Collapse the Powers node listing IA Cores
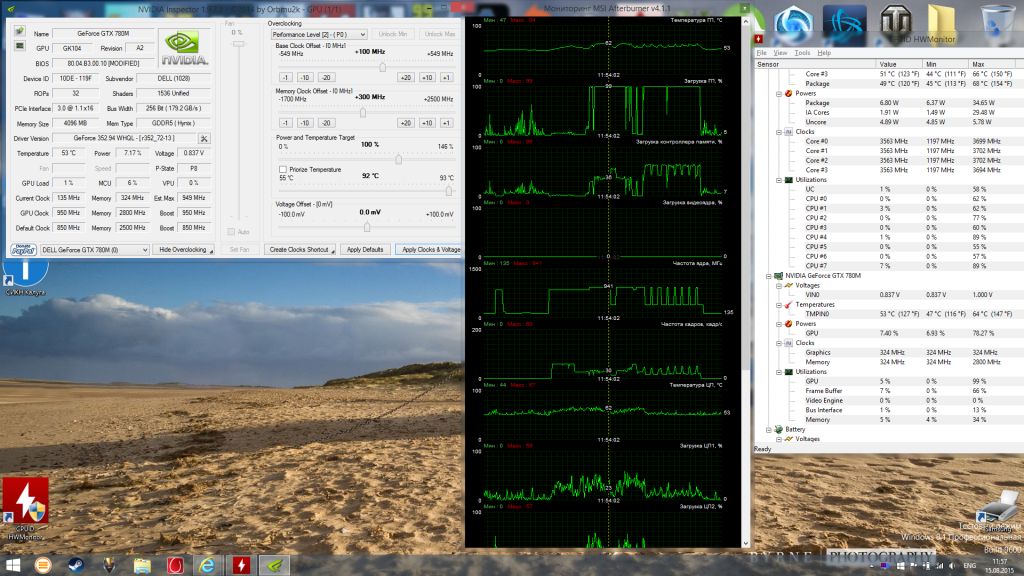1024x576 pixels. (779, 93)
